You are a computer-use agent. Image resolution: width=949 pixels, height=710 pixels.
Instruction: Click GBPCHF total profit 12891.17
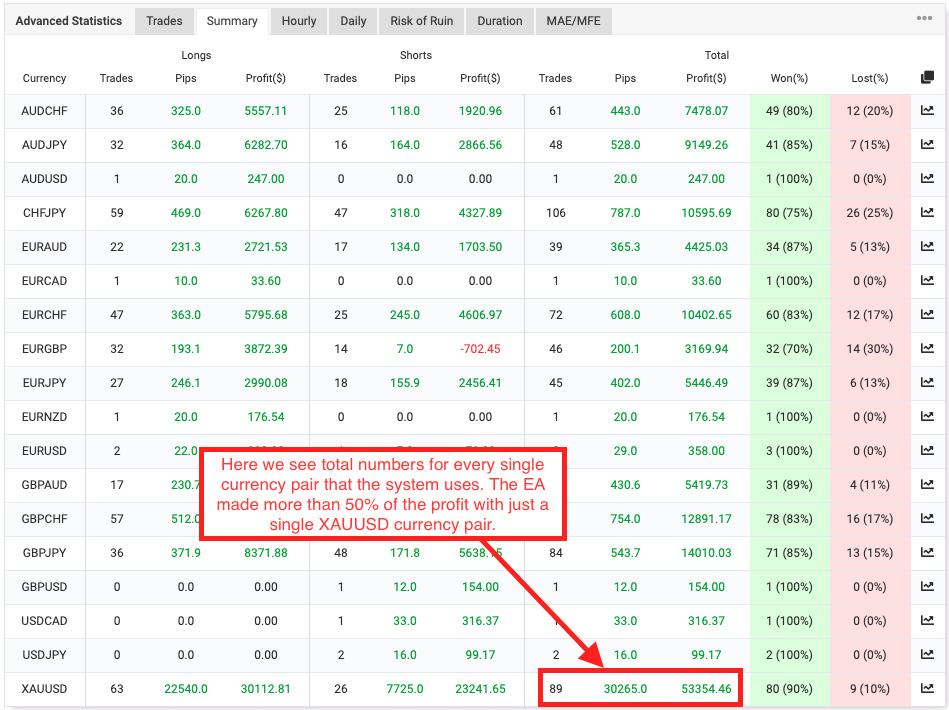(x=706, y=519)
